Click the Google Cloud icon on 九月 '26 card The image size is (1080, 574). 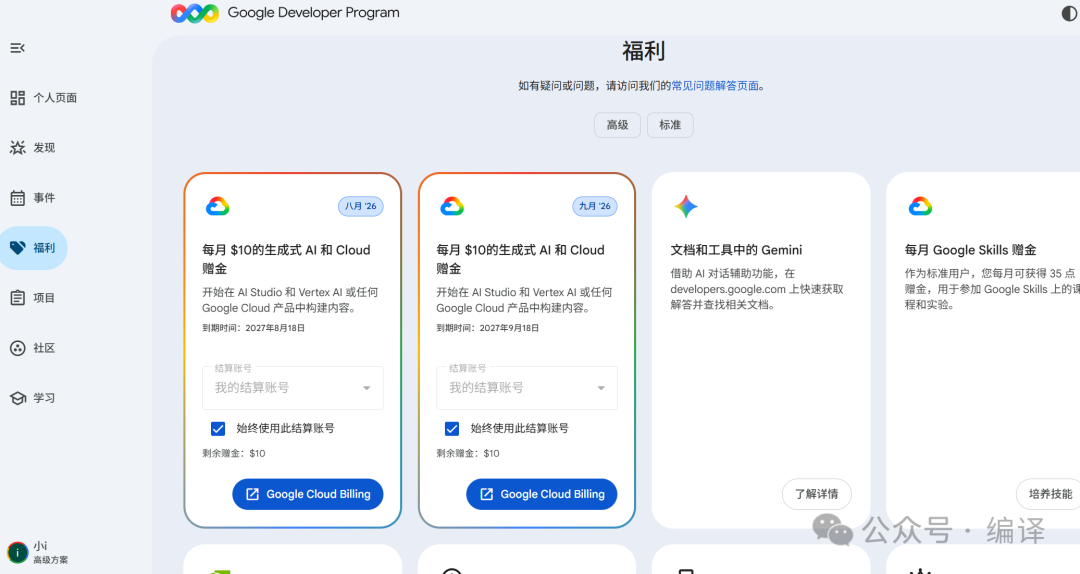452,206
